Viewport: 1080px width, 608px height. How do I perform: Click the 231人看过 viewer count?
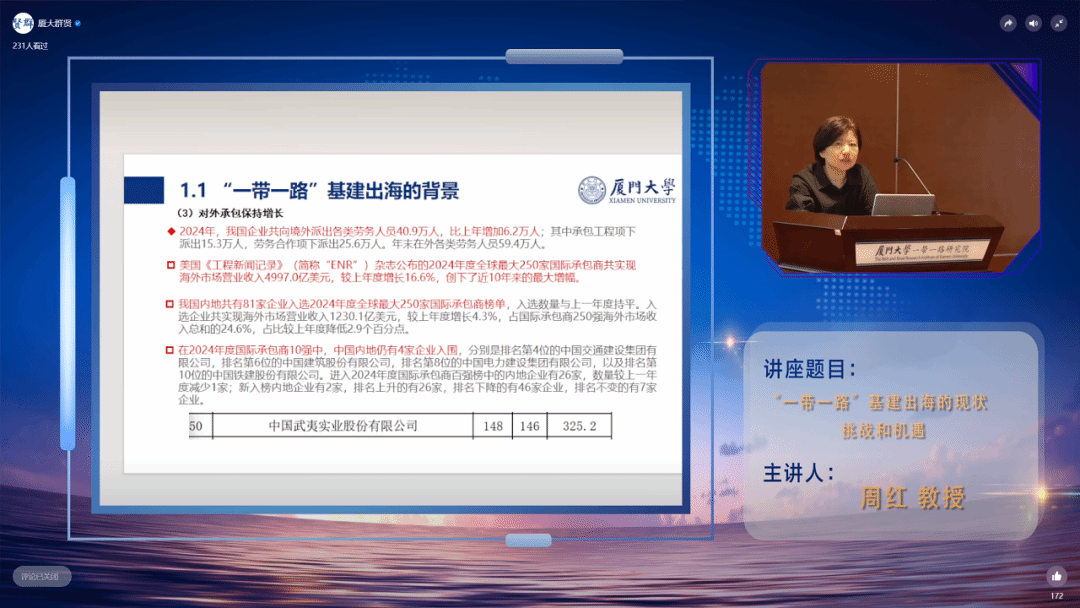tap(33, 45)
